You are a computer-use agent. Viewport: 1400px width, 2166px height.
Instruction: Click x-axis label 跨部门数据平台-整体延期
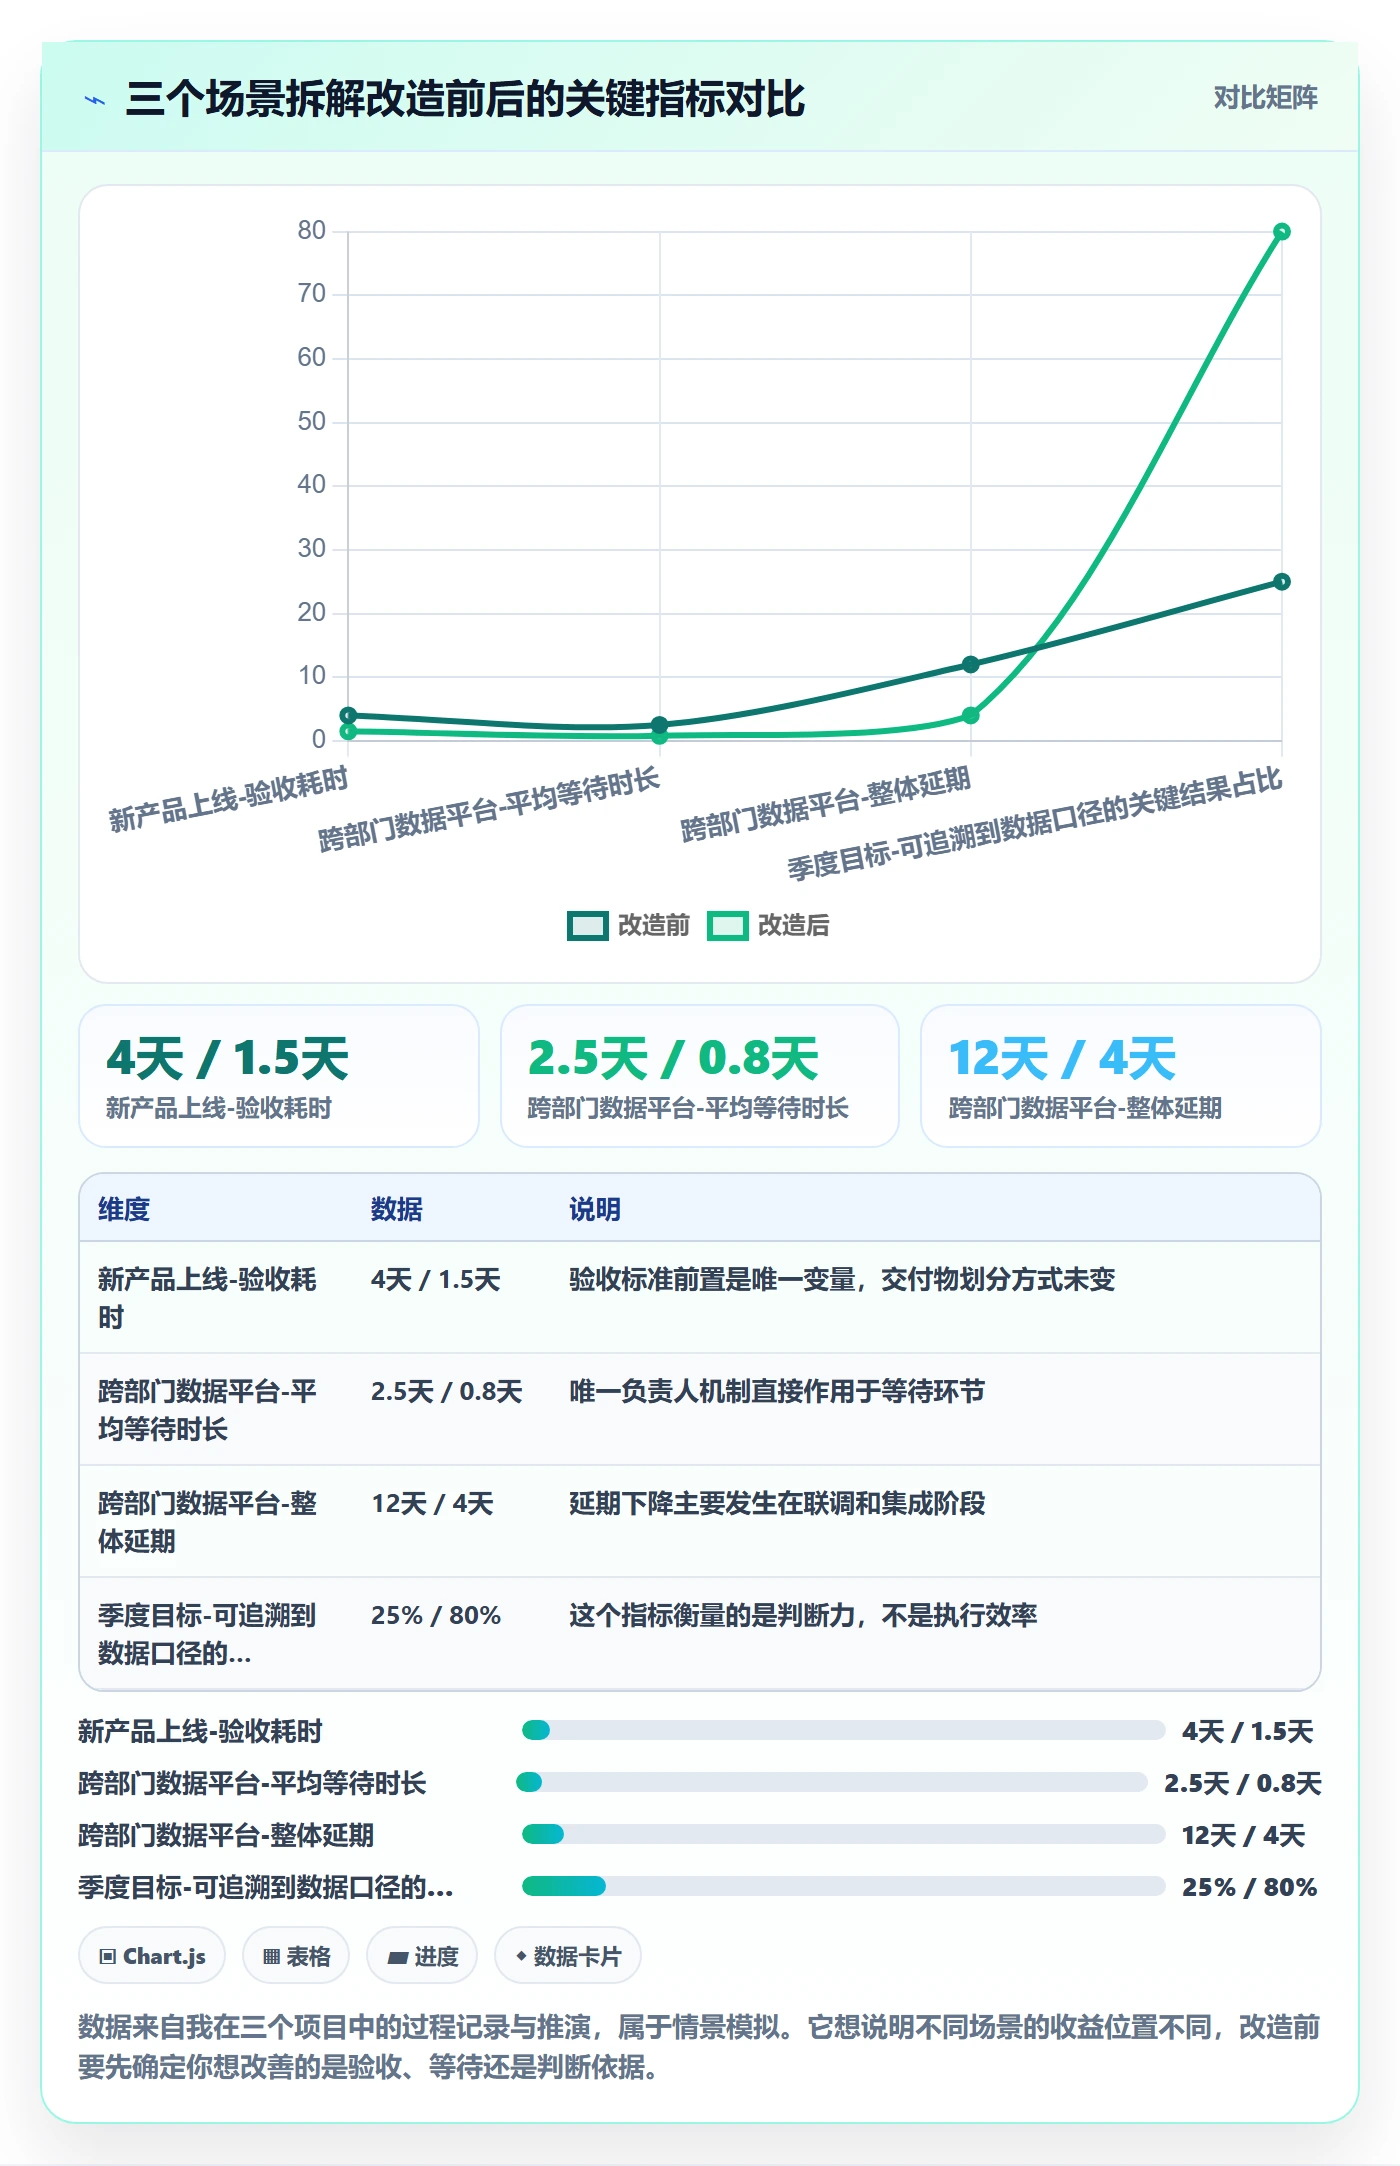pos(825,804)
